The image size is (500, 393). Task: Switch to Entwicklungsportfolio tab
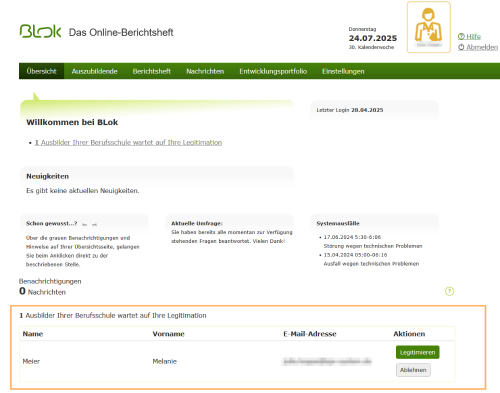click(x=273, y=71)
